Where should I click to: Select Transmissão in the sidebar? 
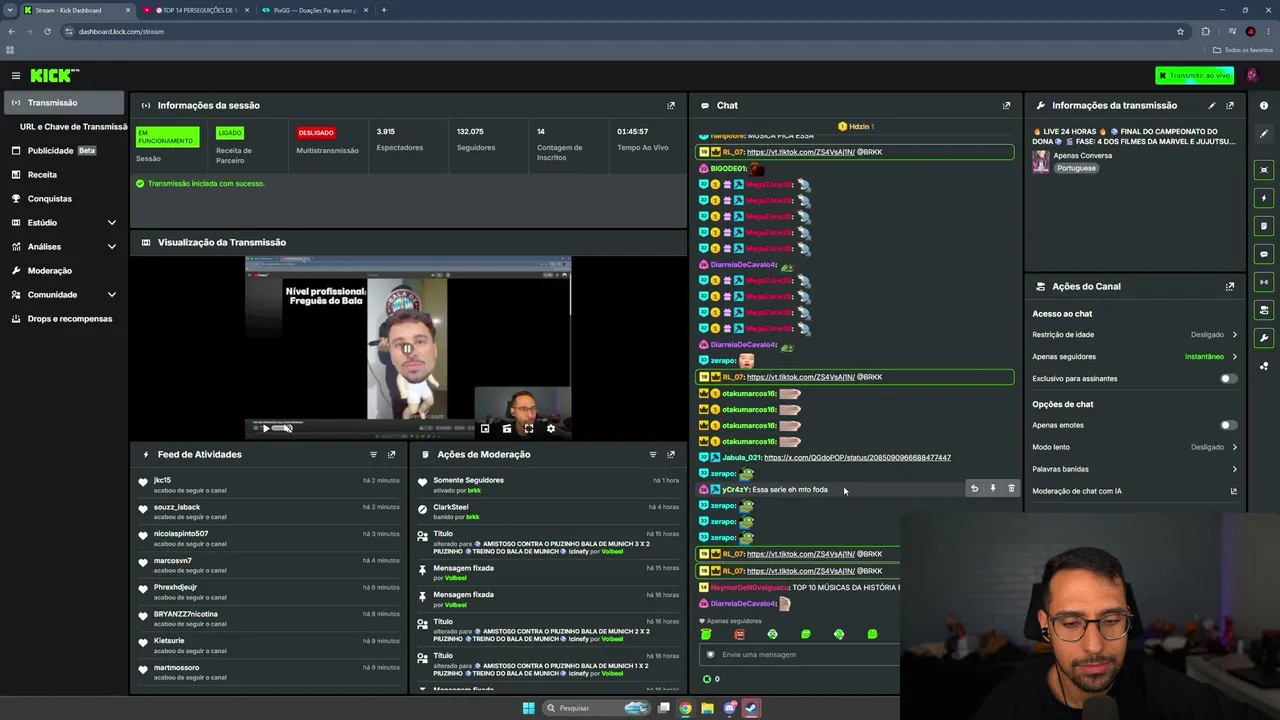tap(64, 103)
